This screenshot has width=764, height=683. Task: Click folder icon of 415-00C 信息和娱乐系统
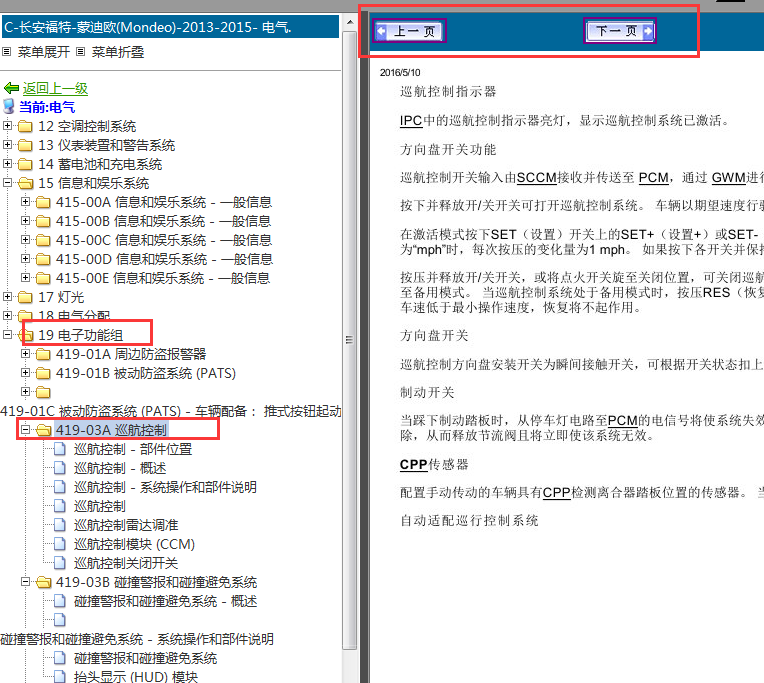click(43, 241)
